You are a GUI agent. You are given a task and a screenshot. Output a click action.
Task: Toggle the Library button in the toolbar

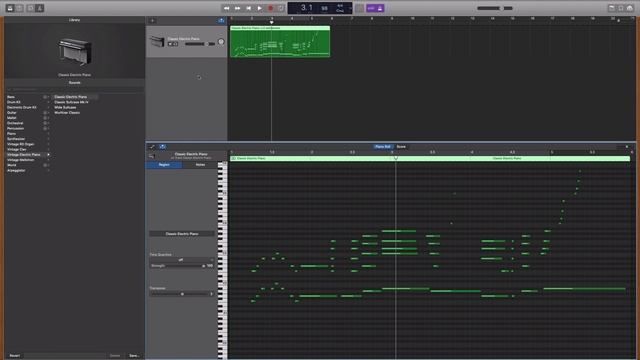pyautogui.click(x=10, y=8)
